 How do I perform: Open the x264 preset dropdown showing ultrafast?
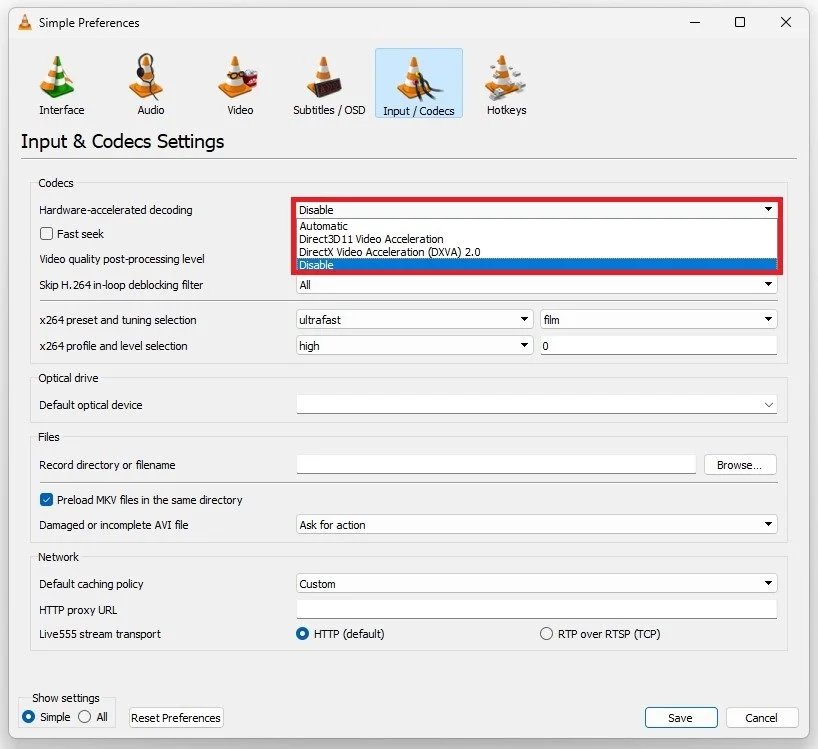[x=415, y=320]
